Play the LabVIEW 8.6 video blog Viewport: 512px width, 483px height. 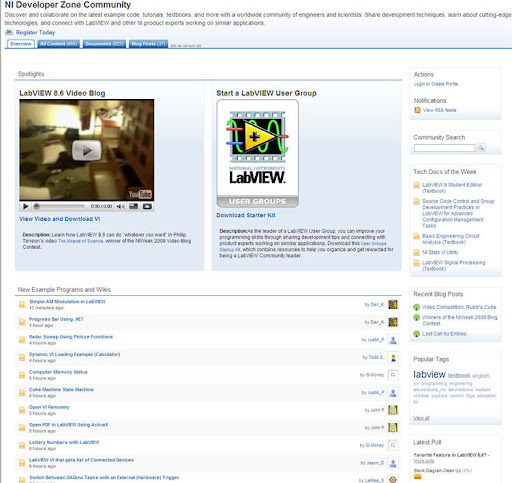point(87,150)
